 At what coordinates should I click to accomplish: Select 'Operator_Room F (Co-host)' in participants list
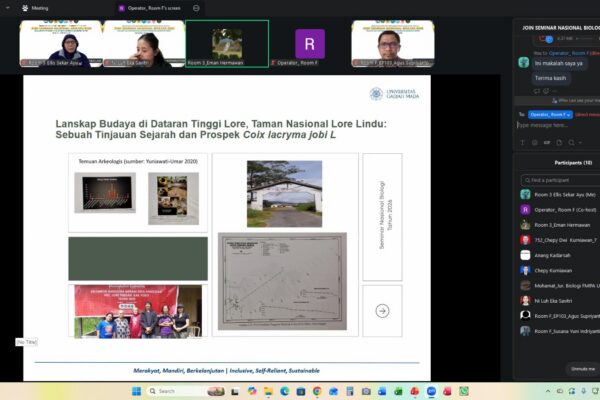559,210
